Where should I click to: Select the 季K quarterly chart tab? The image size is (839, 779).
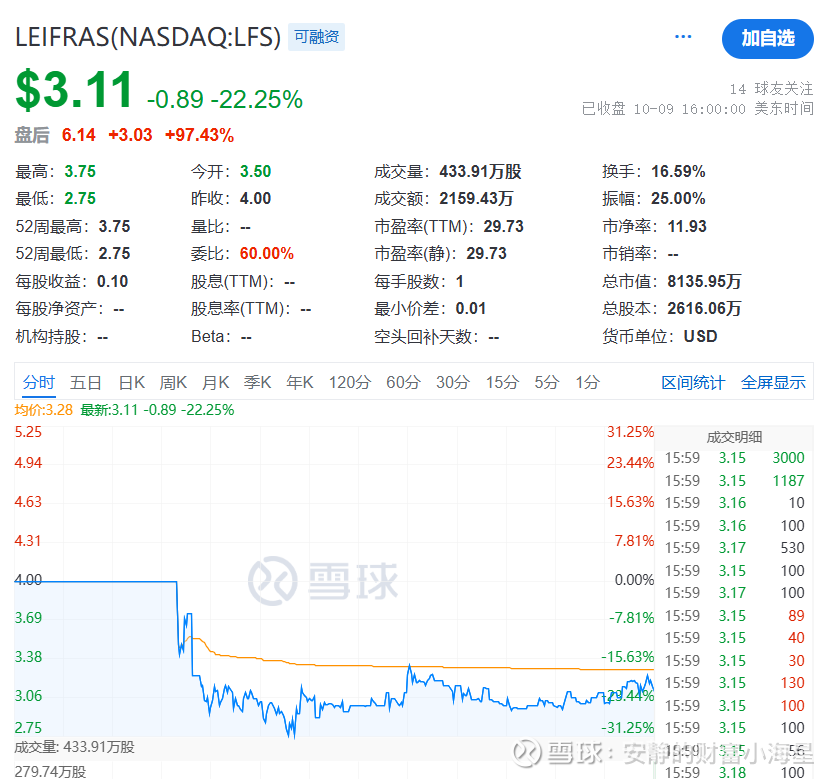[257, 383]
